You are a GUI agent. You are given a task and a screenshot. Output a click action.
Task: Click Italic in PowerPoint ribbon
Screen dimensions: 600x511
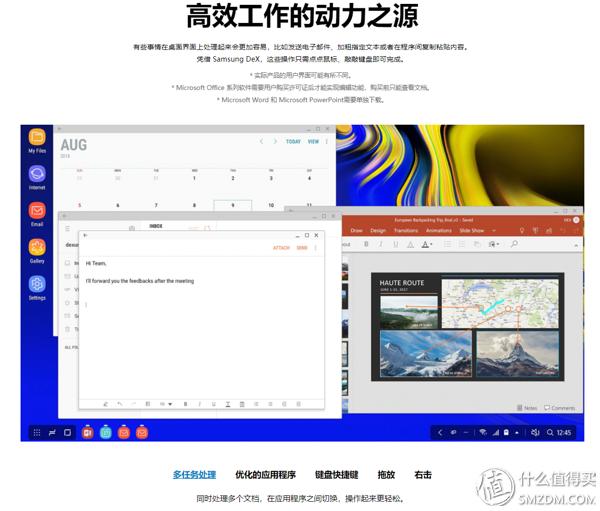pyautogui.click(x=381, y=244)
